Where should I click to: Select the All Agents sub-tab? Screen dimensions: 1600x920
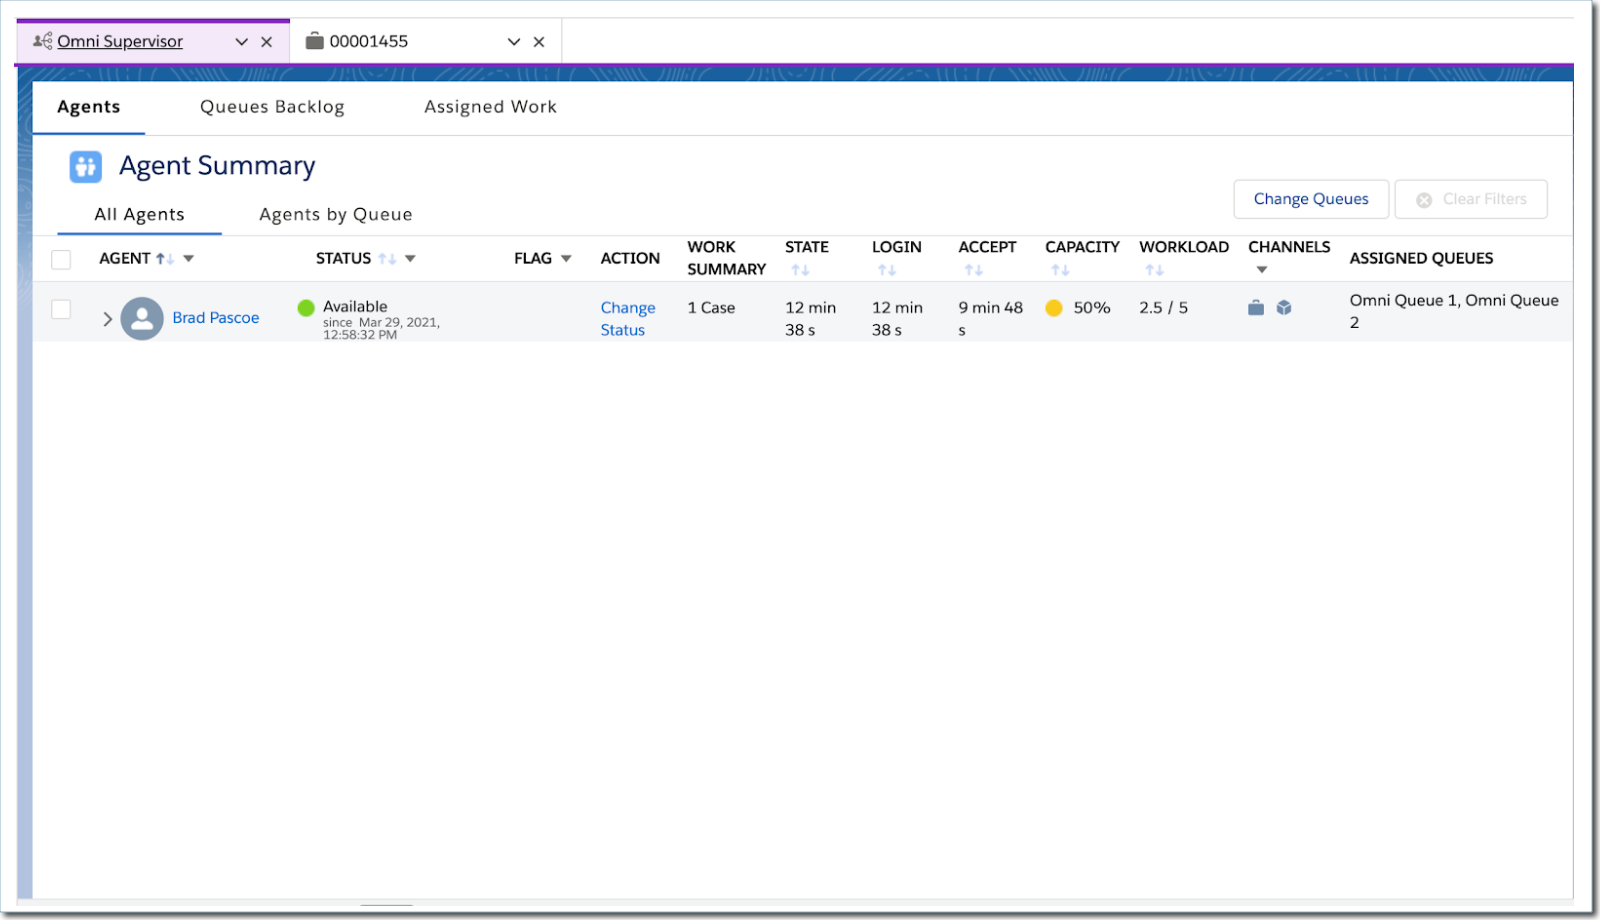[x=139, y=214]
